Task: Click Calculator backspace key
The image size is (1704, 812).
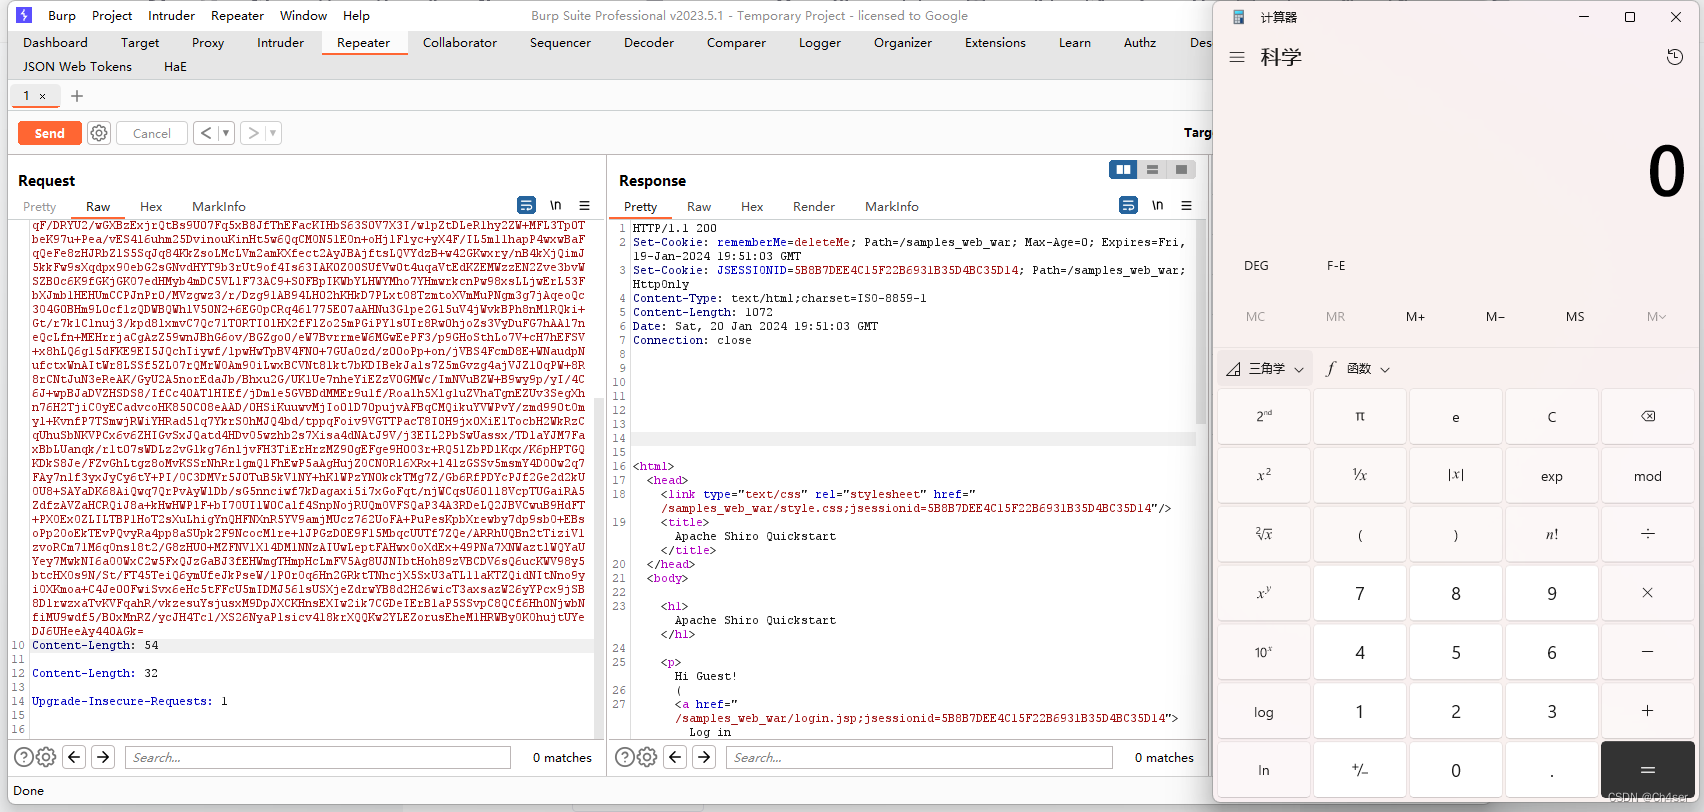Action: click(x=1648, y=417)
